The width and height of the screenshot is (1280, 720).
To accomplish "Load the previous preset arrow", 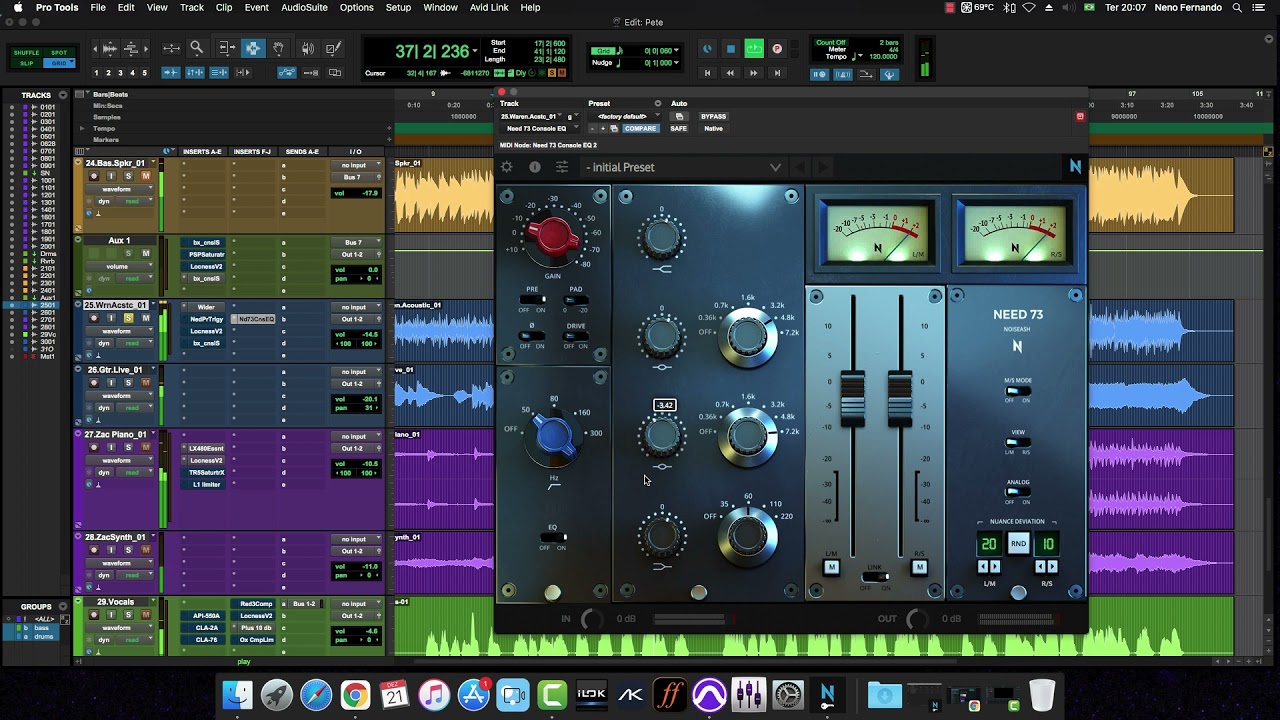I will click(x=801, y=167).
